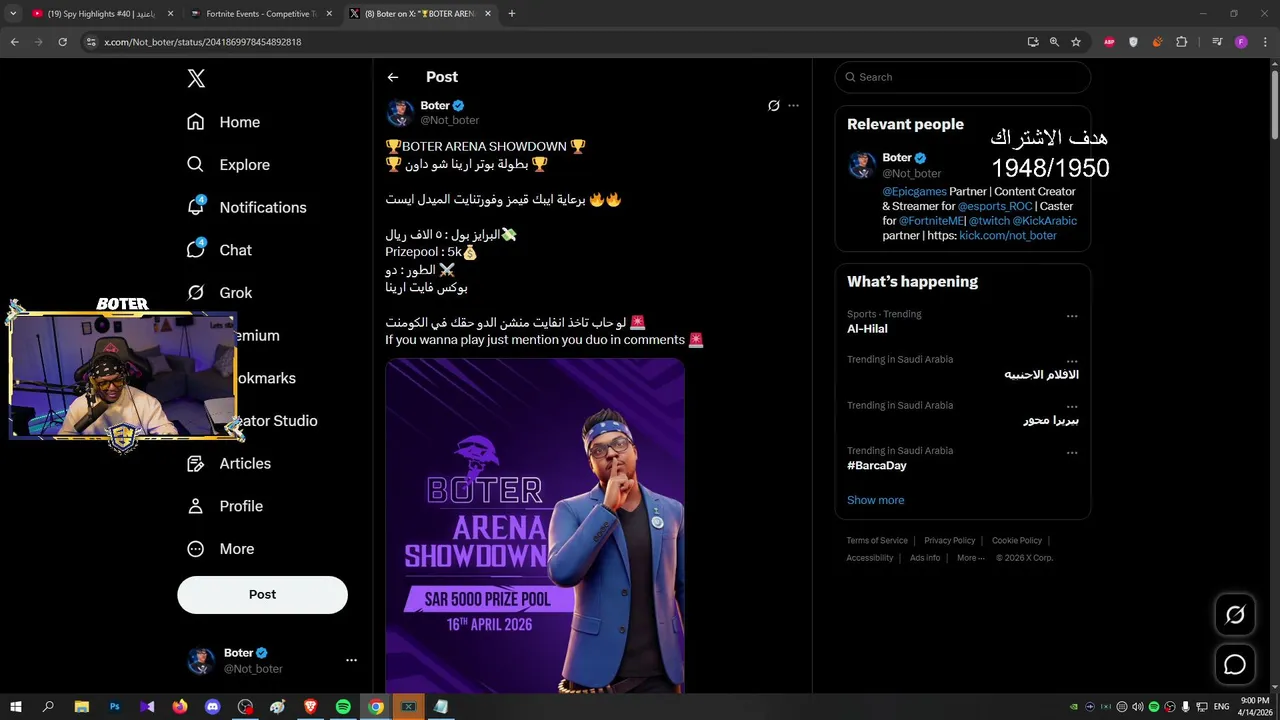The image size is (1280, 720).
Task: Open a new browser tab
Action: click(512, 14)
